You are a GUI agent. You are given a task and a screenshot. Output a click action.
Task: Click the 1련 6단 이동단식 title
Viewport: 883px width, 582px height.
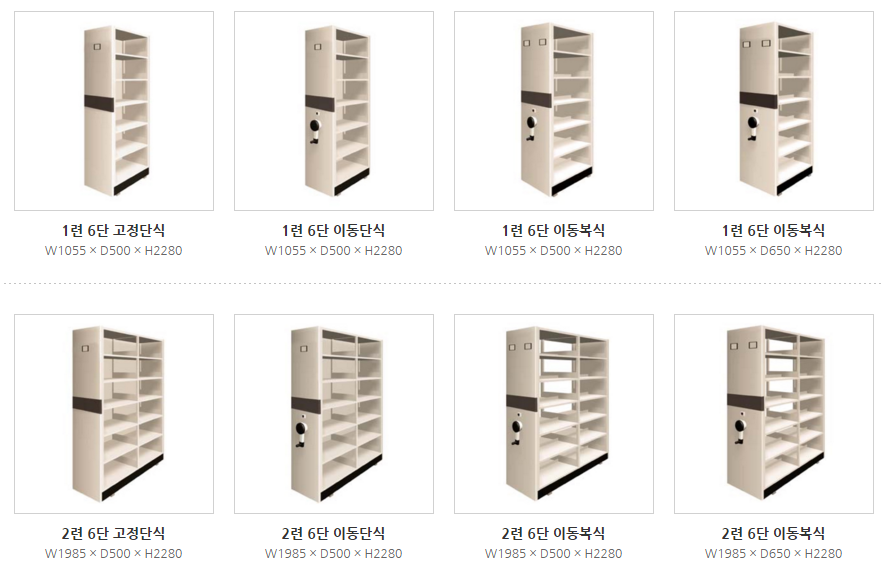334,230
